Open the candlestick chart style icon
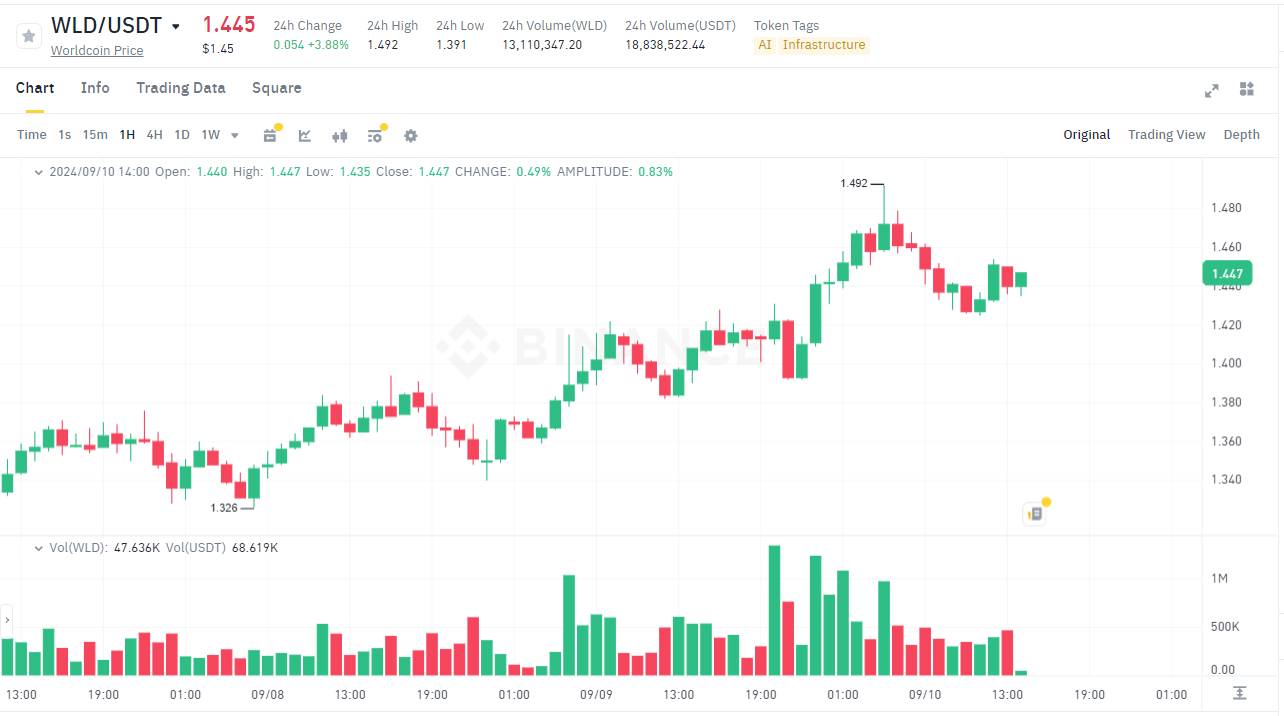The width and height of the screenshot is (1284, 716). pyautogui.click(x=340, y=136)
